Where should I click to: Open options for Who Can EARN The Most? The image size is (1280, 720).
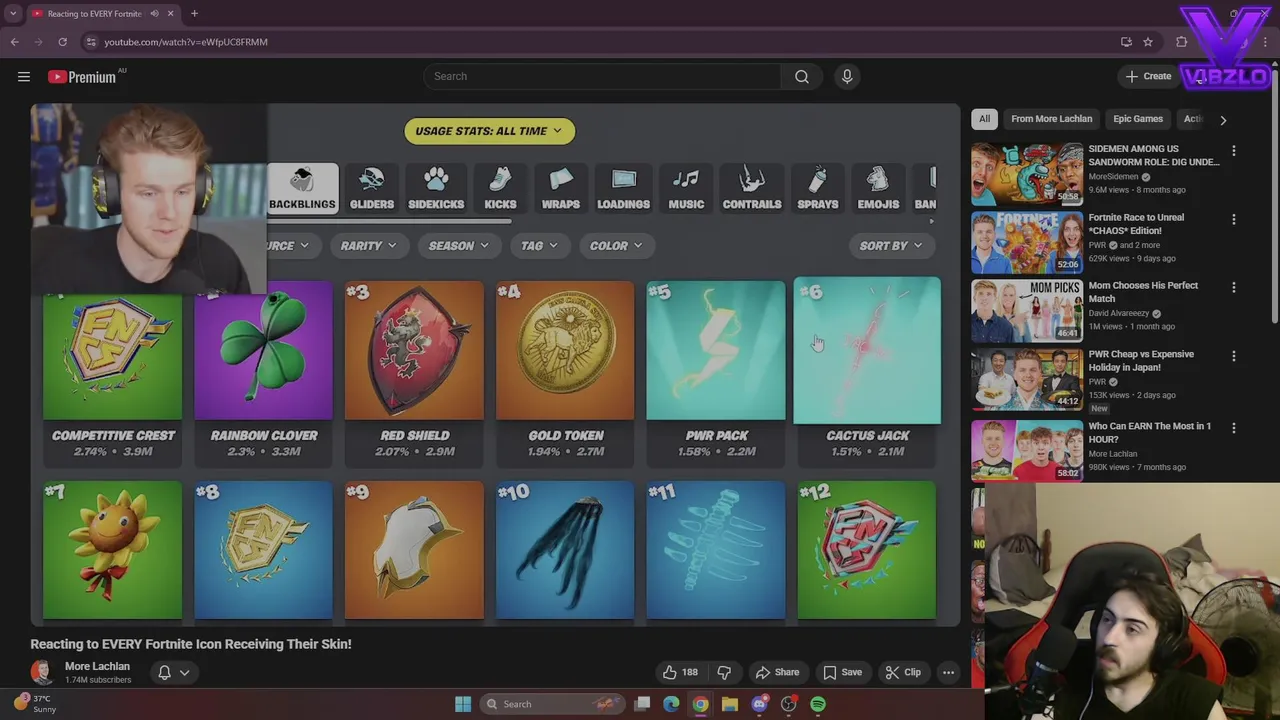point(1233,428)
